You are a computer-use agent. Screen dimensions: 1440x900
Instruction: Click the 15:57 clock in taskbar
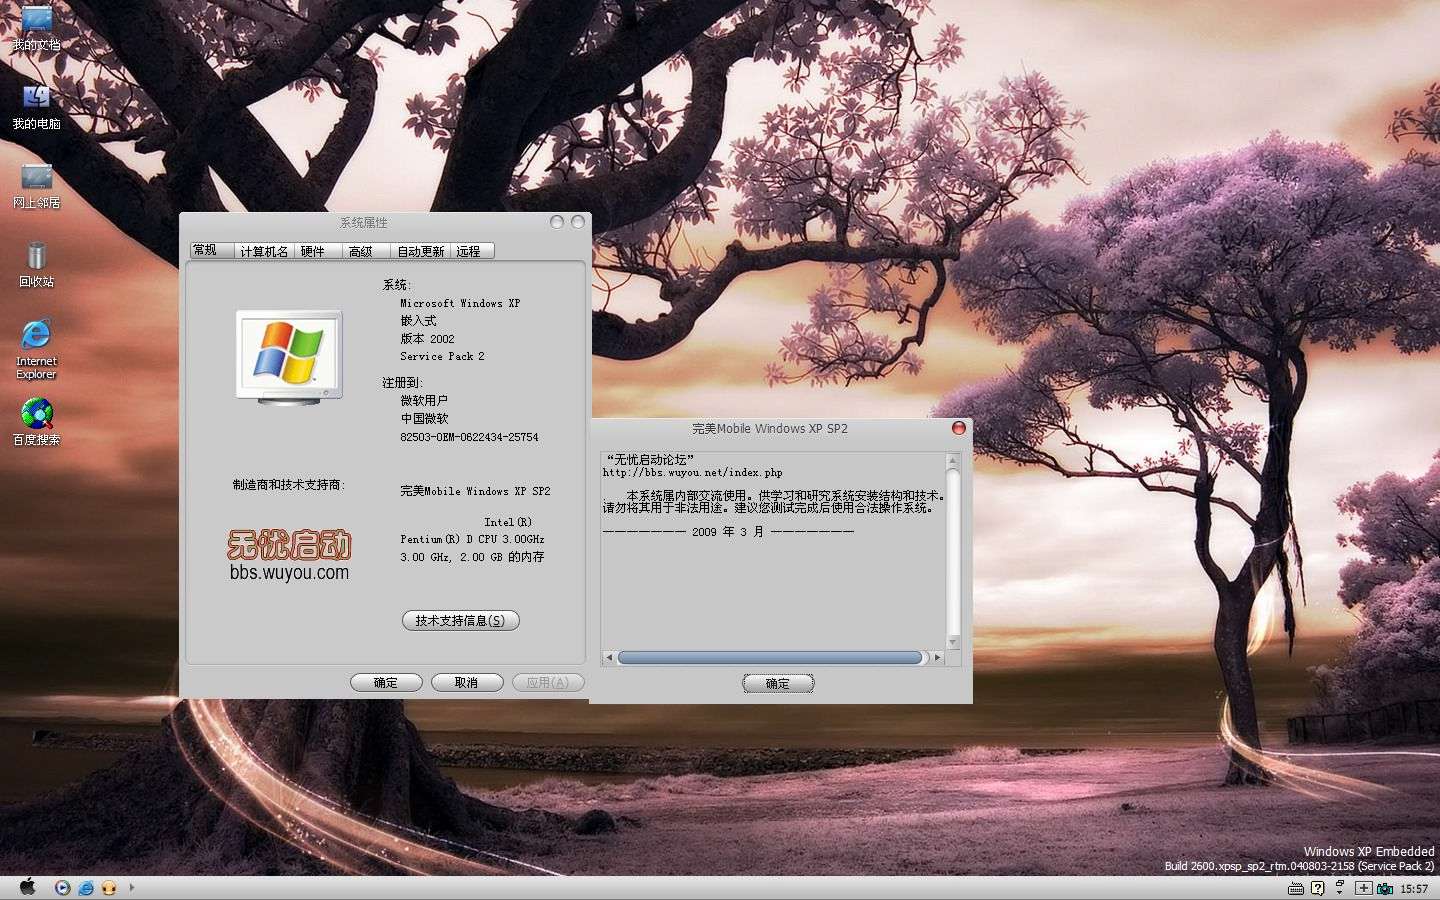point(1414,889)
